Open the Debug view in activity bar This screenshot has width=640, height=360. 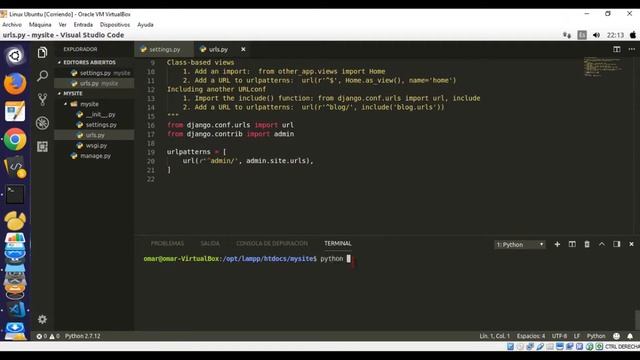tap(42, 123)
